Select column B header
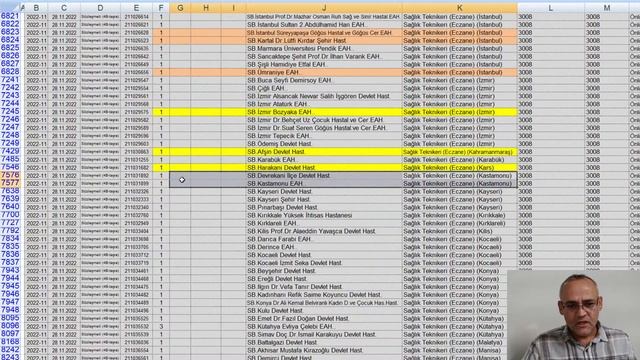The height and width of the screenshot is (360, 640). pos(36,8)
